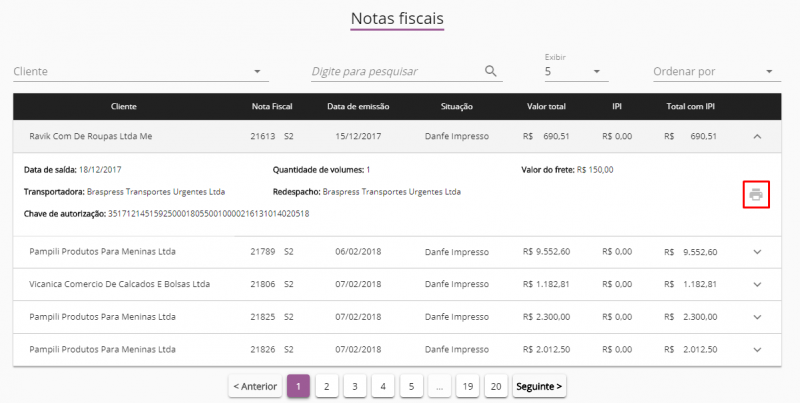Select page 5 in pagination
Screen dimensions: 800x403
point(410,386)
